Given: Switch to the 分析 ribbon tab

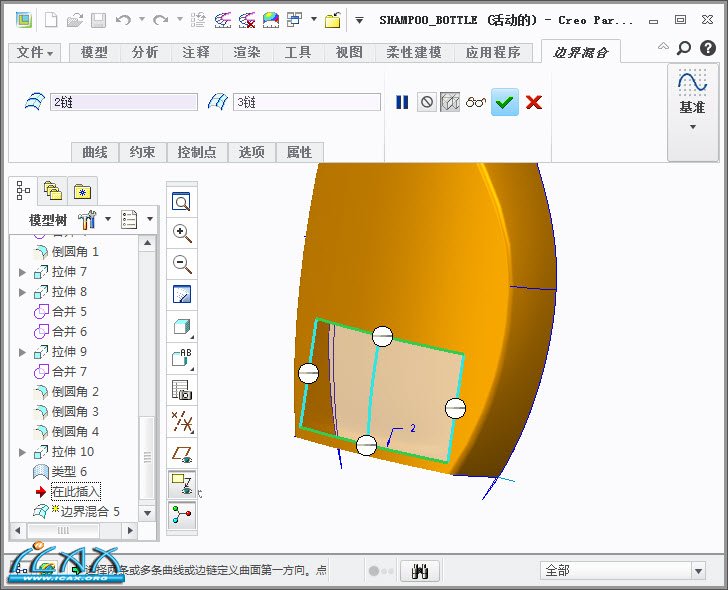Looking at the screenshot, I should 145,52.
